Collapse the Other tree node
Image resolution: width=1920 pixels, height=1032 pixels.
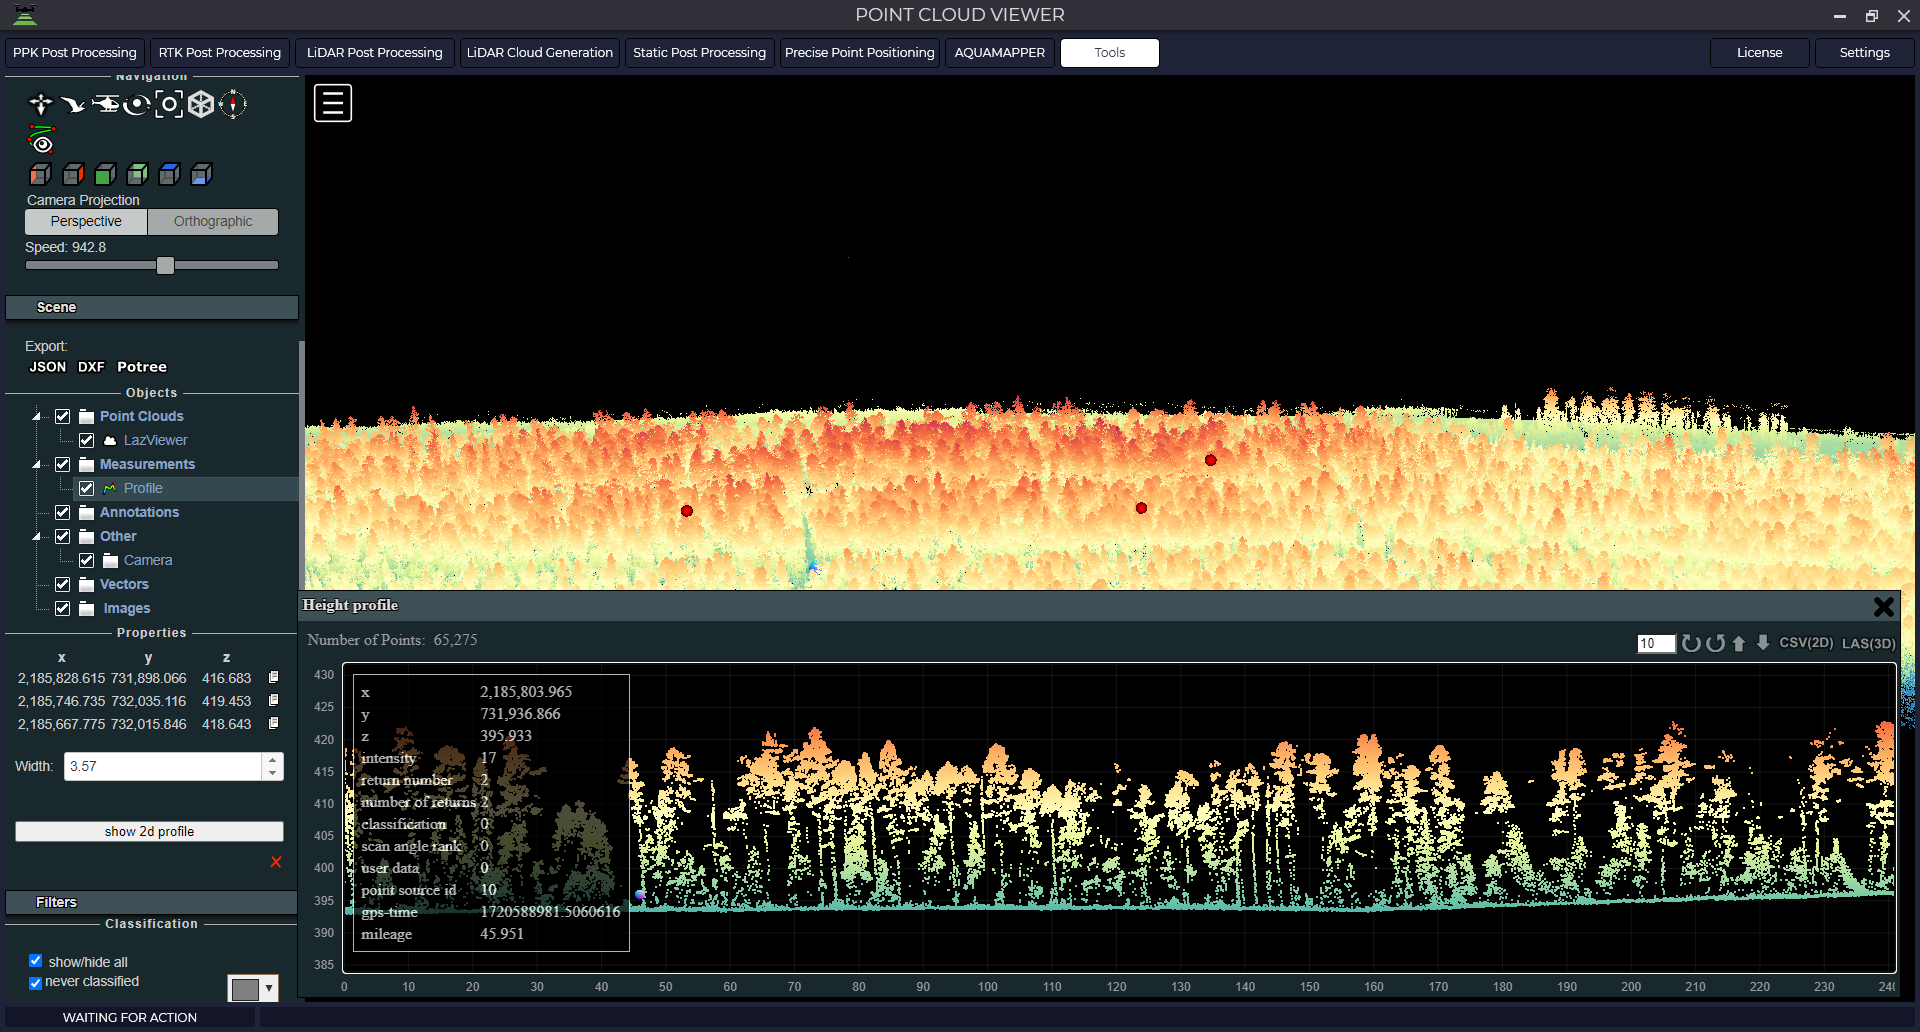tap(37, 536)
